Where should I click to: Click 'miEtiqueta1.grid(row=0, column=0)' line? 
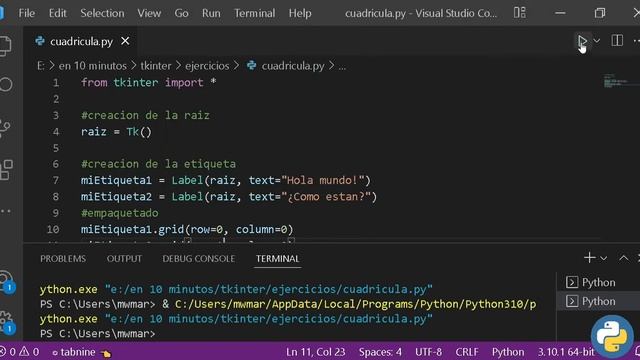(187, 229)
